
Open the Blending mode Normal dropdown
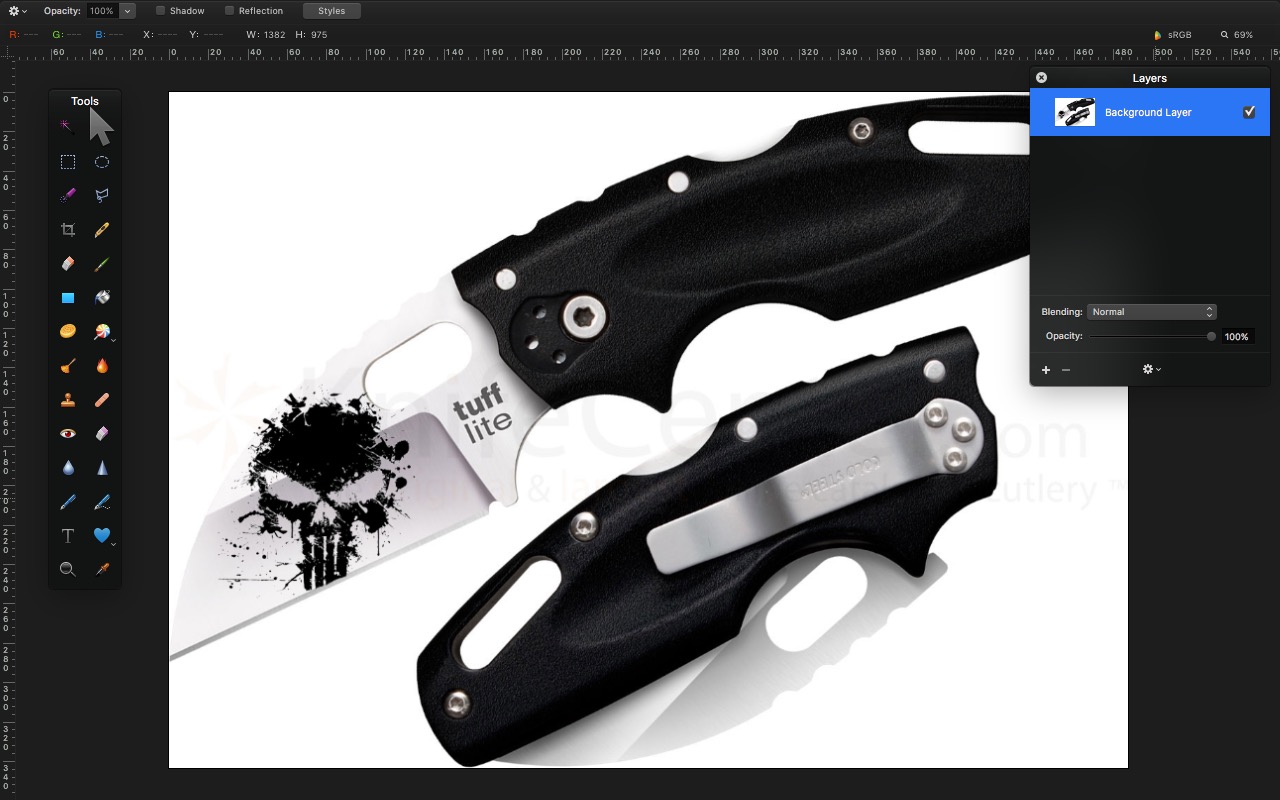pos(1151,312)
